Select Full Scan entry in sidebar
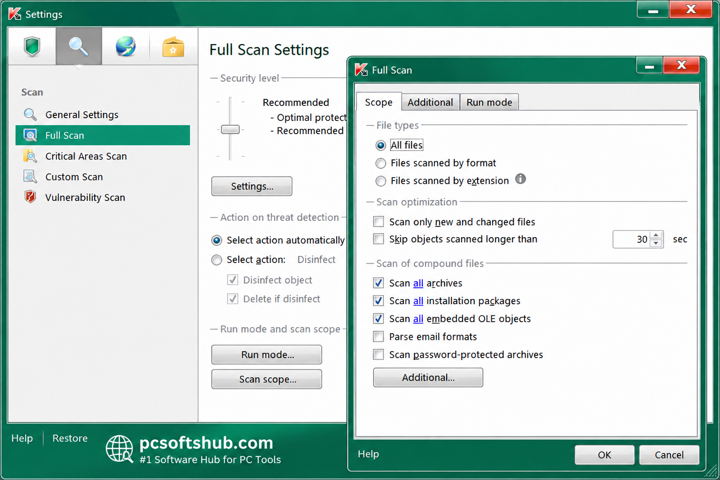720x480 pixels. coord(103,135)
